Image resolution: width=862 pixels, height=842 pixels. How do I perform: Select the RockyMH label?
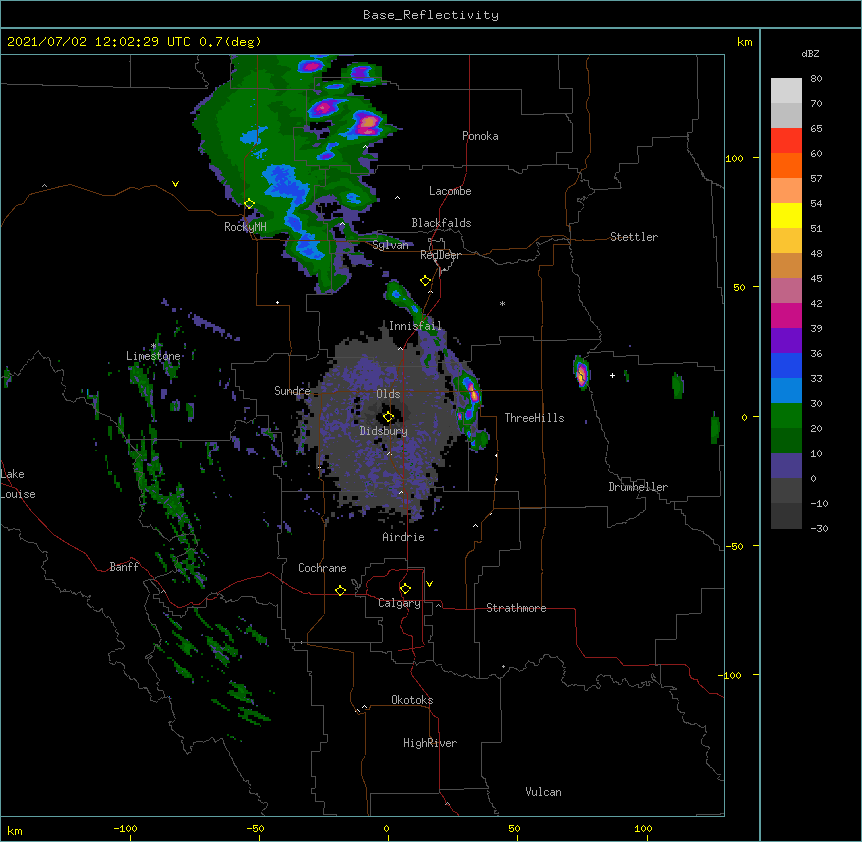point(245,227)
